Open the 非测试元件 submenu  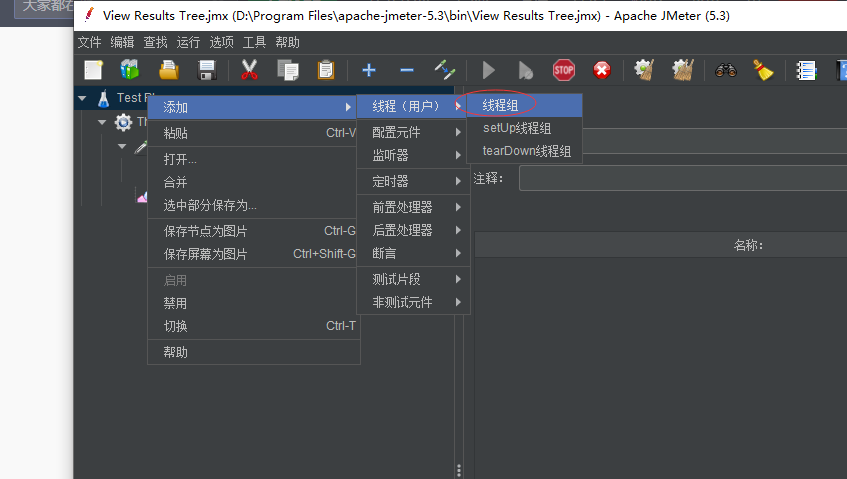tap(413, 302)
